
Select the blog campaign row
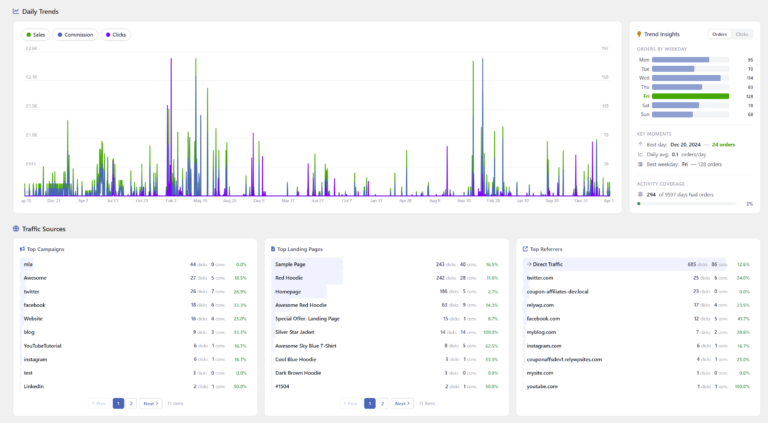coord(135,332)
